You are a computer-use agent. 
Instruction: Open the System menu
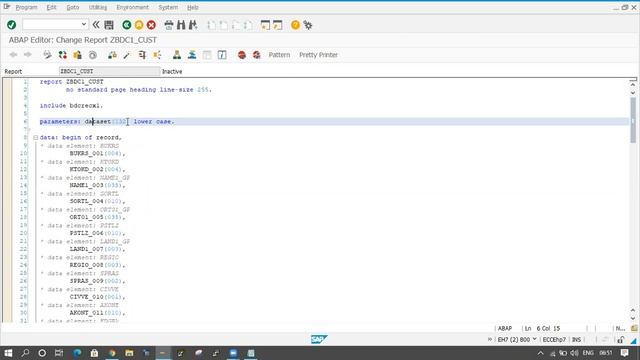(168, 7)
